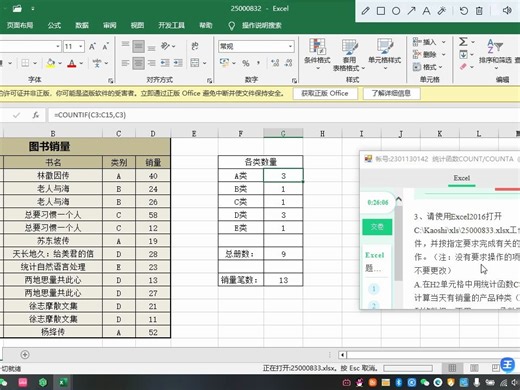Image resolution: width=520 pixels, height=390 pixels.
Task: Click the Tell Me search box (操作说明搜索)
Action: 262,25
